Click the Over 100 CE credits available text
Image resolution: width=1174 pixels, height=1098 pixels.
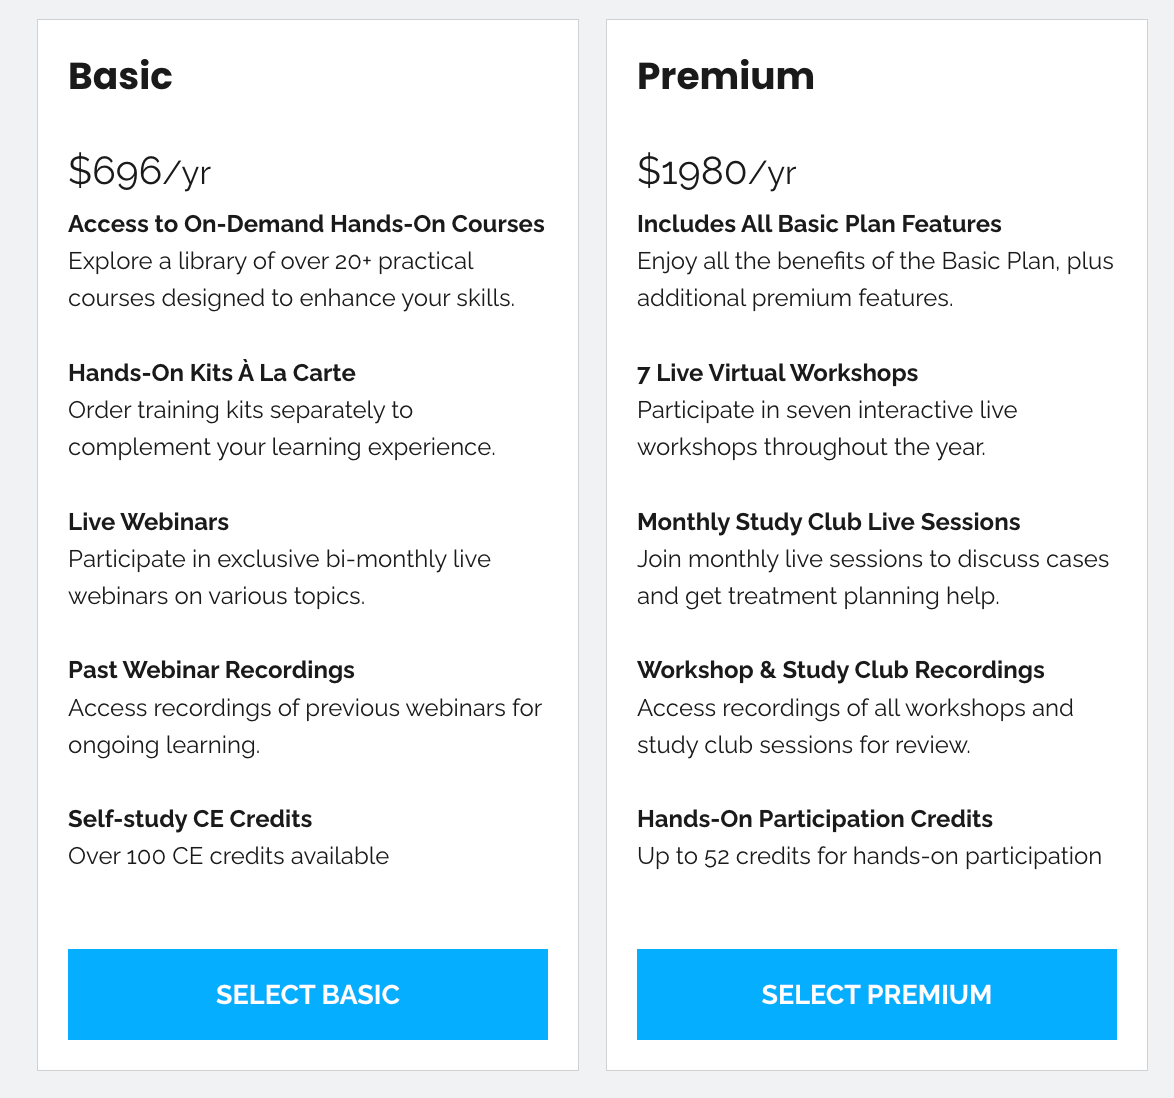[228, 855]
